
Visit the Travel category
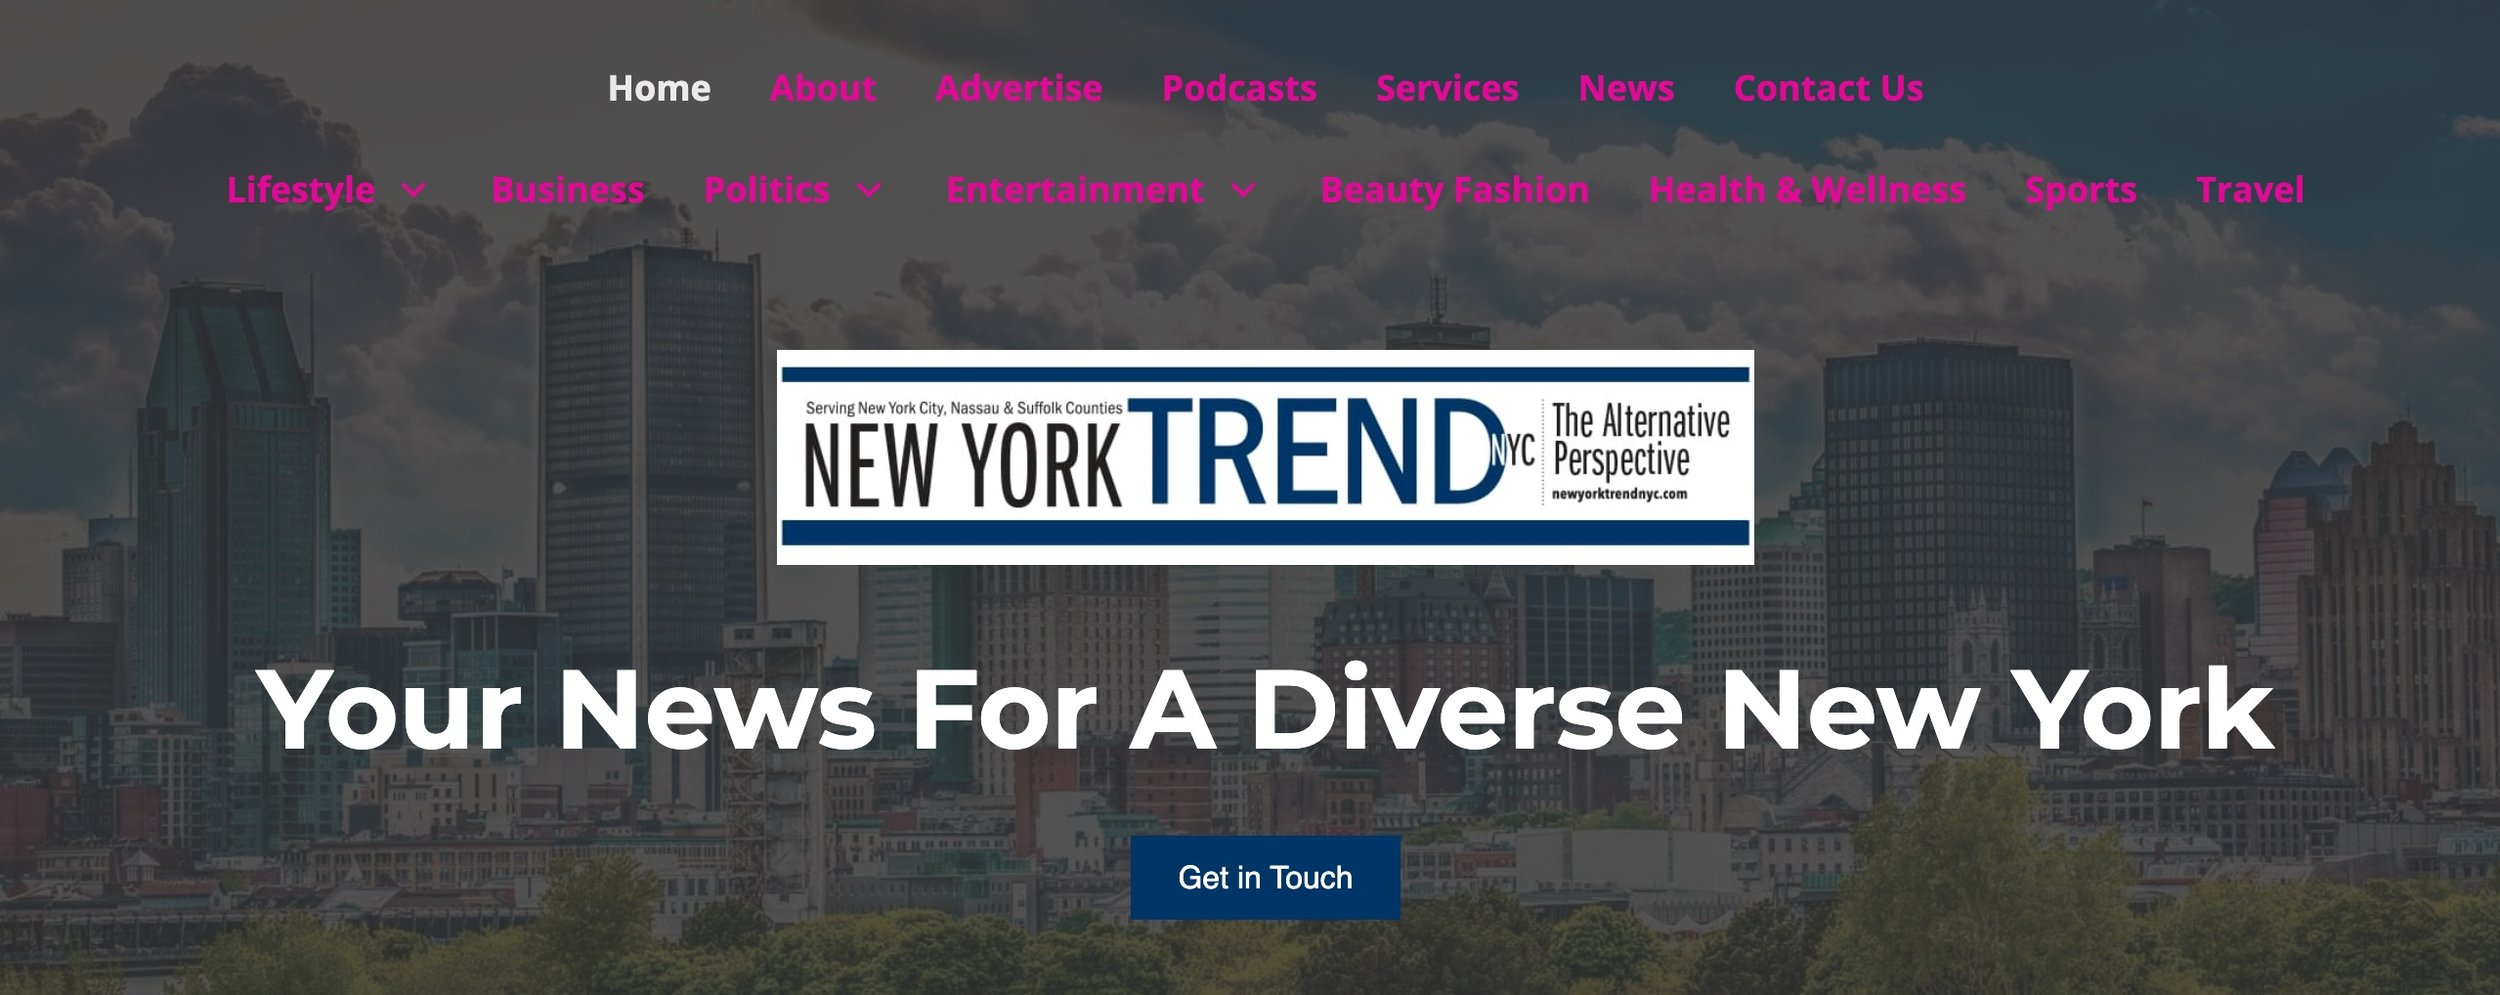2250,190
